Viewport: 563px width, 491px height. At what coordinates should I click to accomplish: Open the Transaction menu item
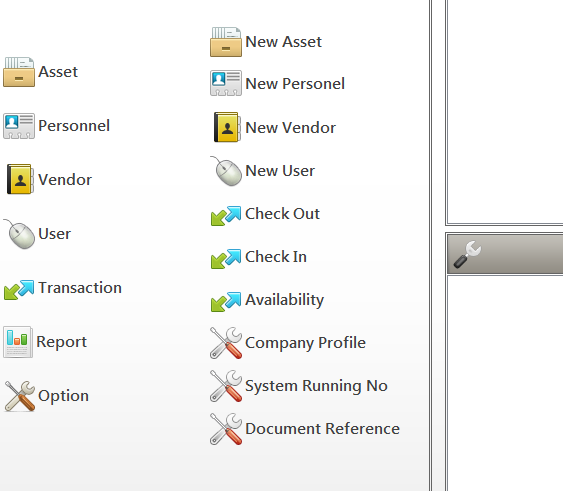(80, 288)
